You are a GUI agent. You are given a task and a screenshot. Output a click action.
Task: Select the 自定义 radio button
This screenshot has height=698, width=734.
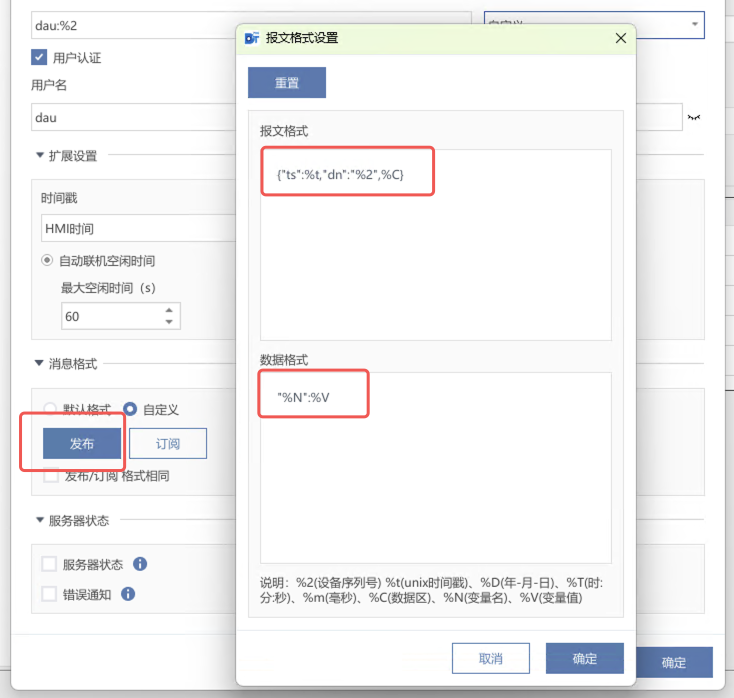click(x=130, y=409)
